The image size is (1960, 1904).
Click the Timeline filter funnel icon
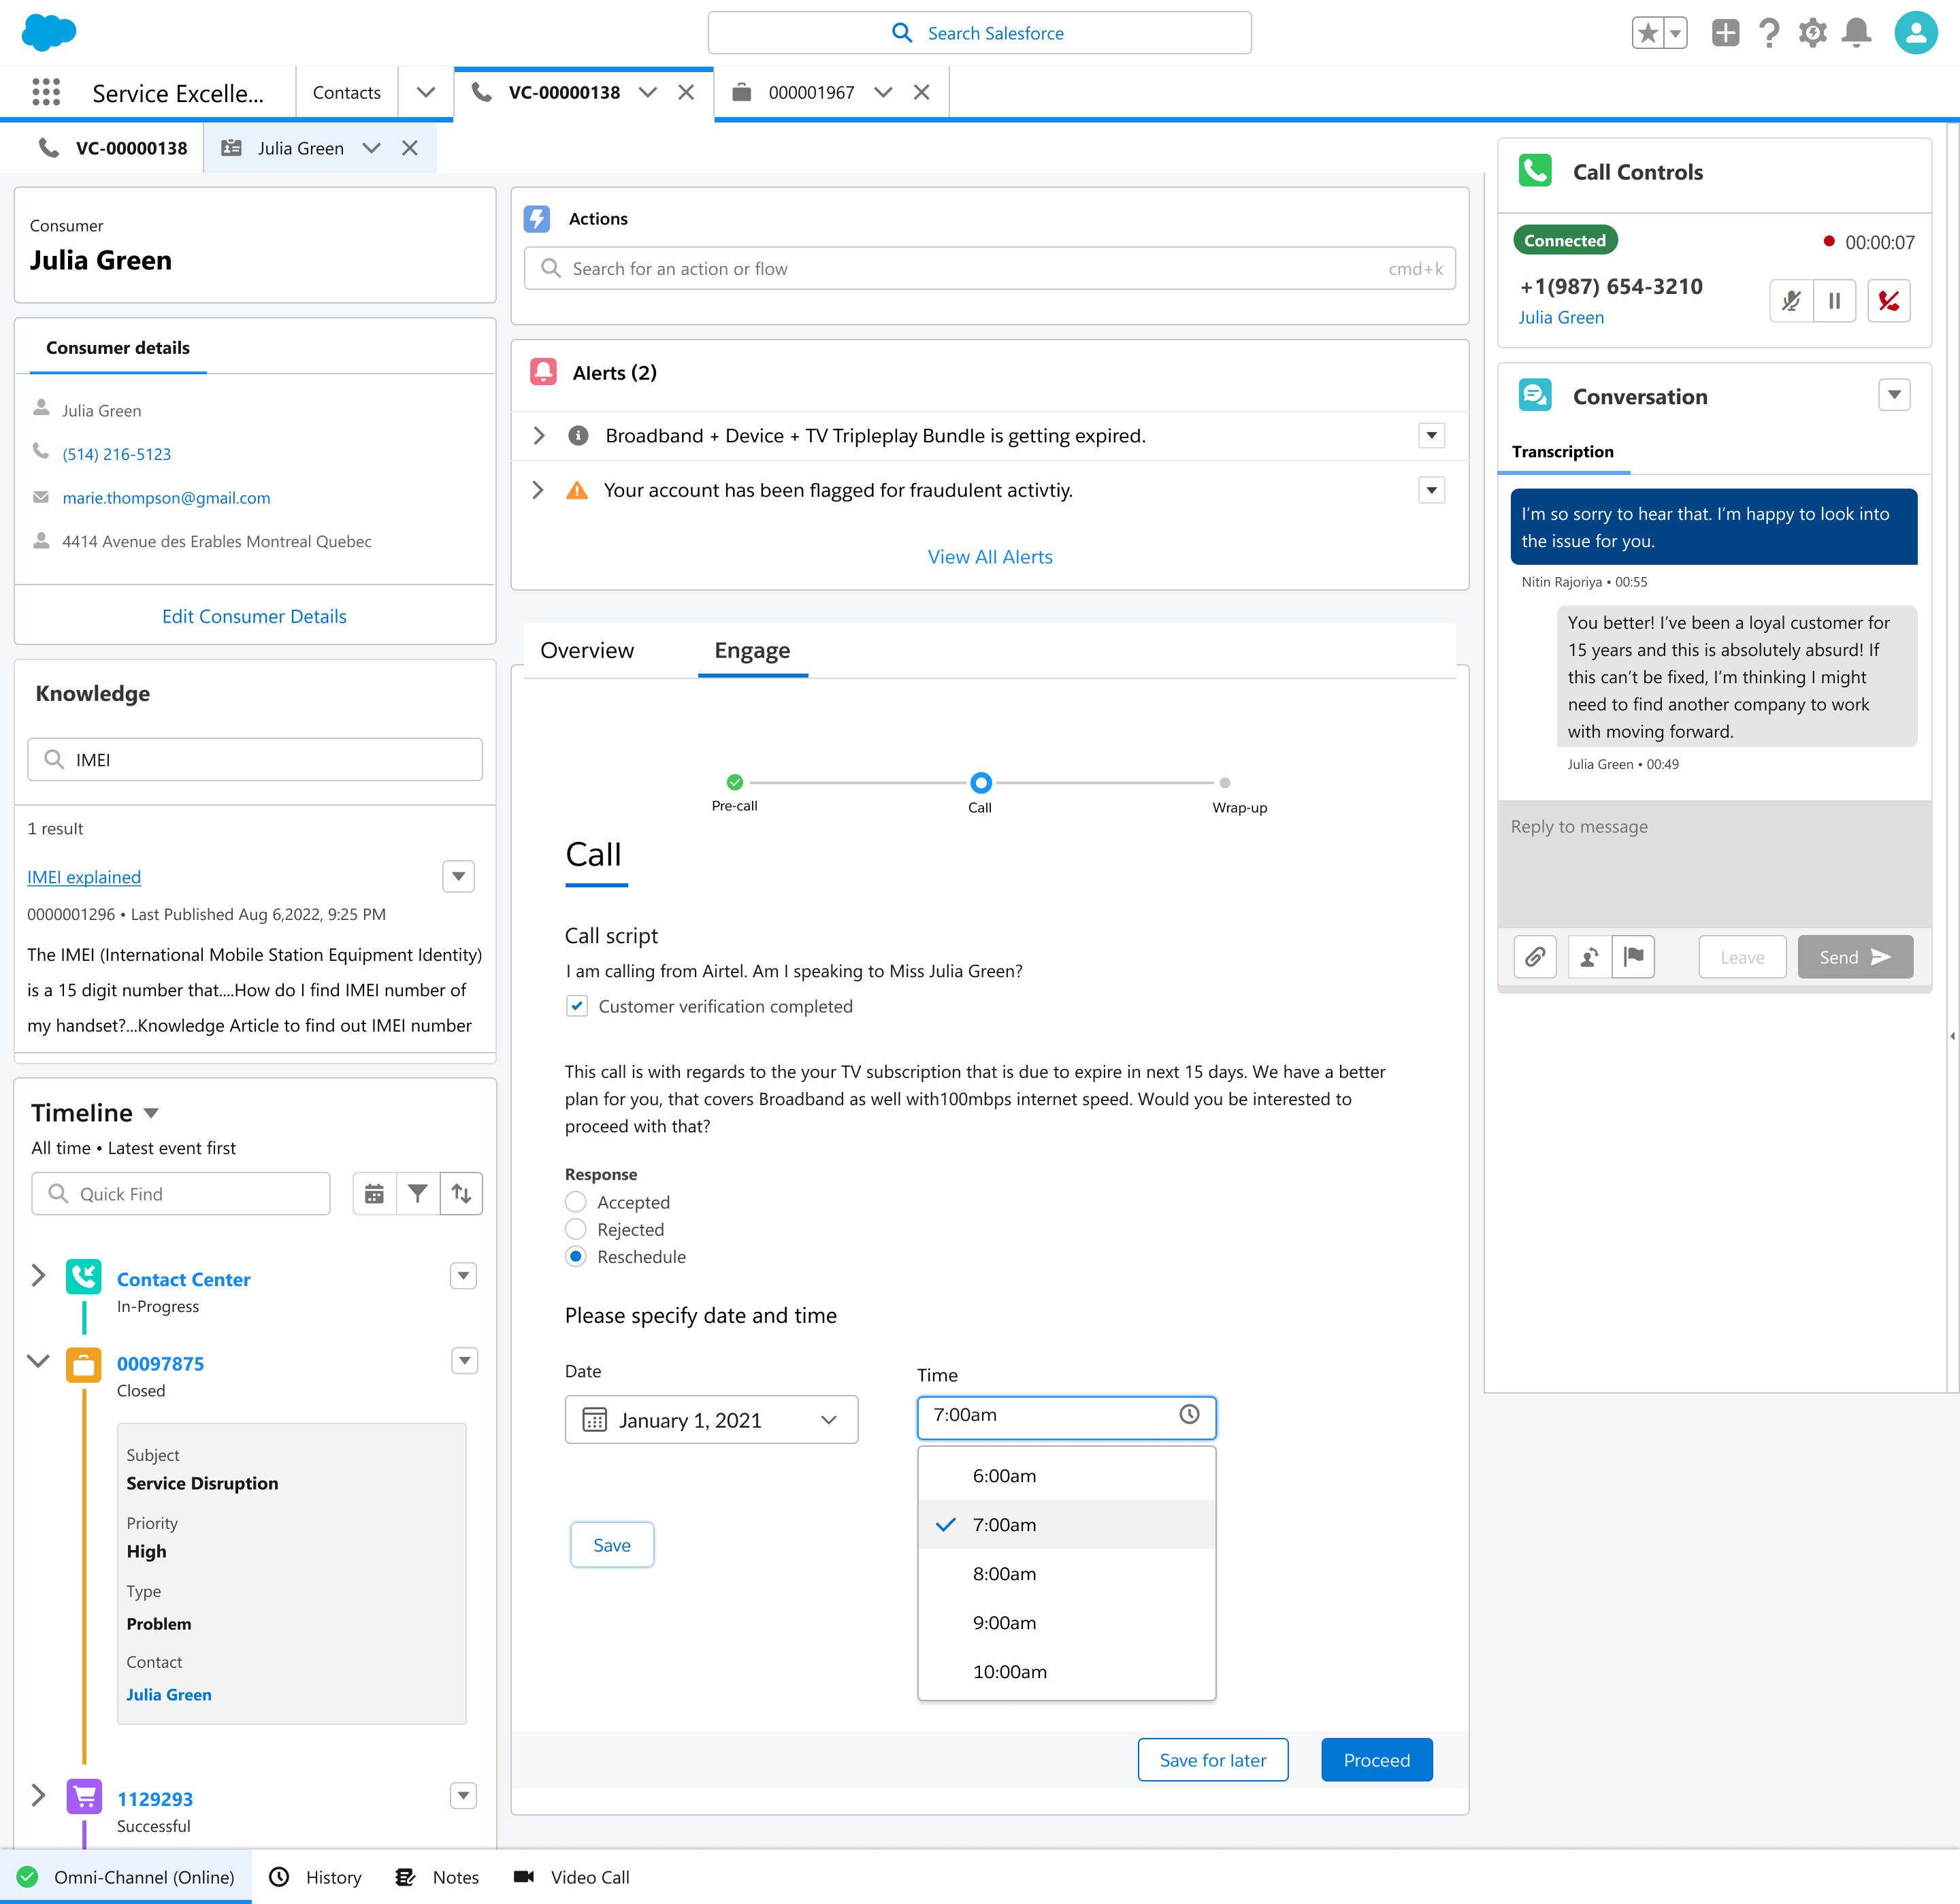[418, 1193]
